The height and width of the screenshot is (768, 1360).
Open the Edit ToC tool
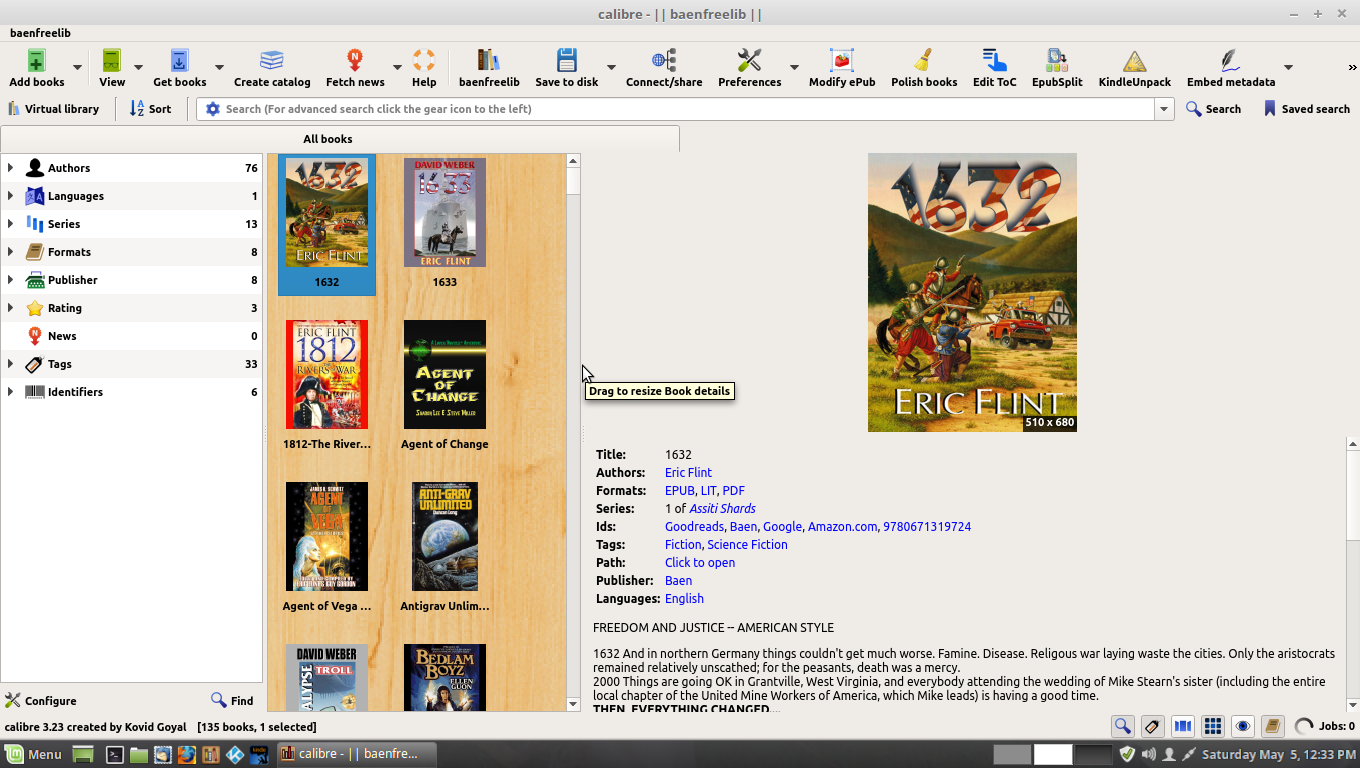pyautogui.click(x=994, y=61)
